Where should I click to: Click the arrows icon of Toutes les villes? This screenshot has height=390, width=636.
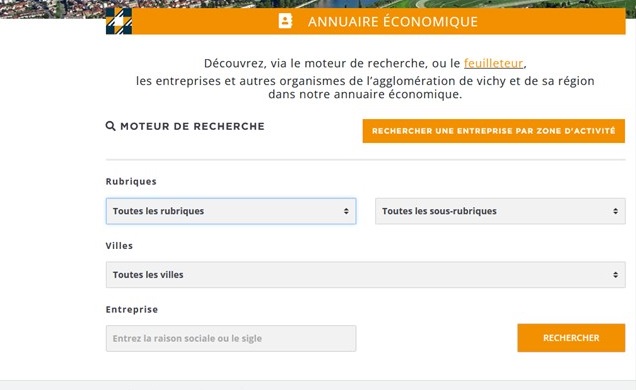pyautogui.click(x=615, y=275)
